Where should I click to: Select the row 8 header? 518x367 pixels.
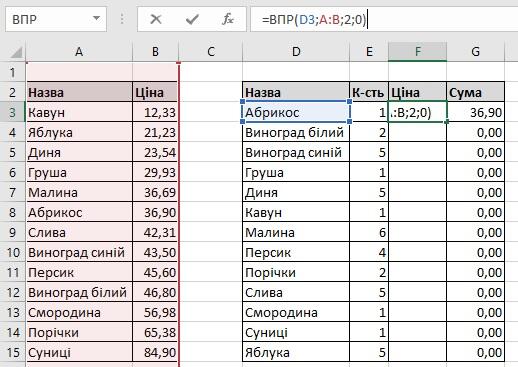pos(13,212)
